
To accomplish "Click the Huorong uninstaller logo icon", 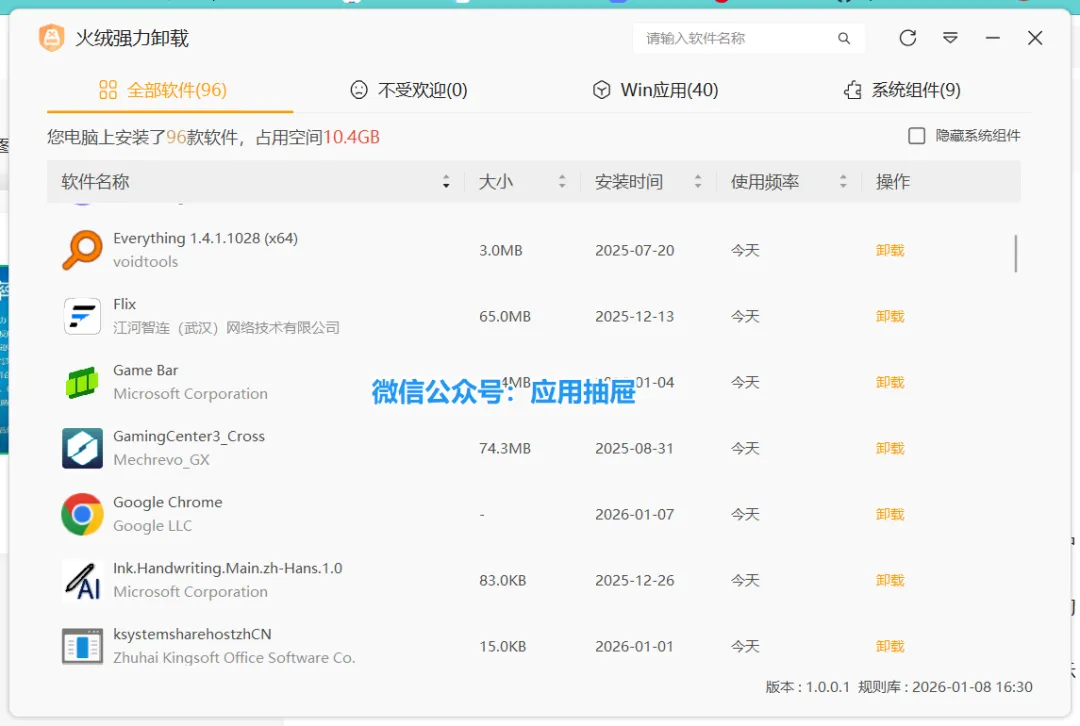I will point(52,38).
